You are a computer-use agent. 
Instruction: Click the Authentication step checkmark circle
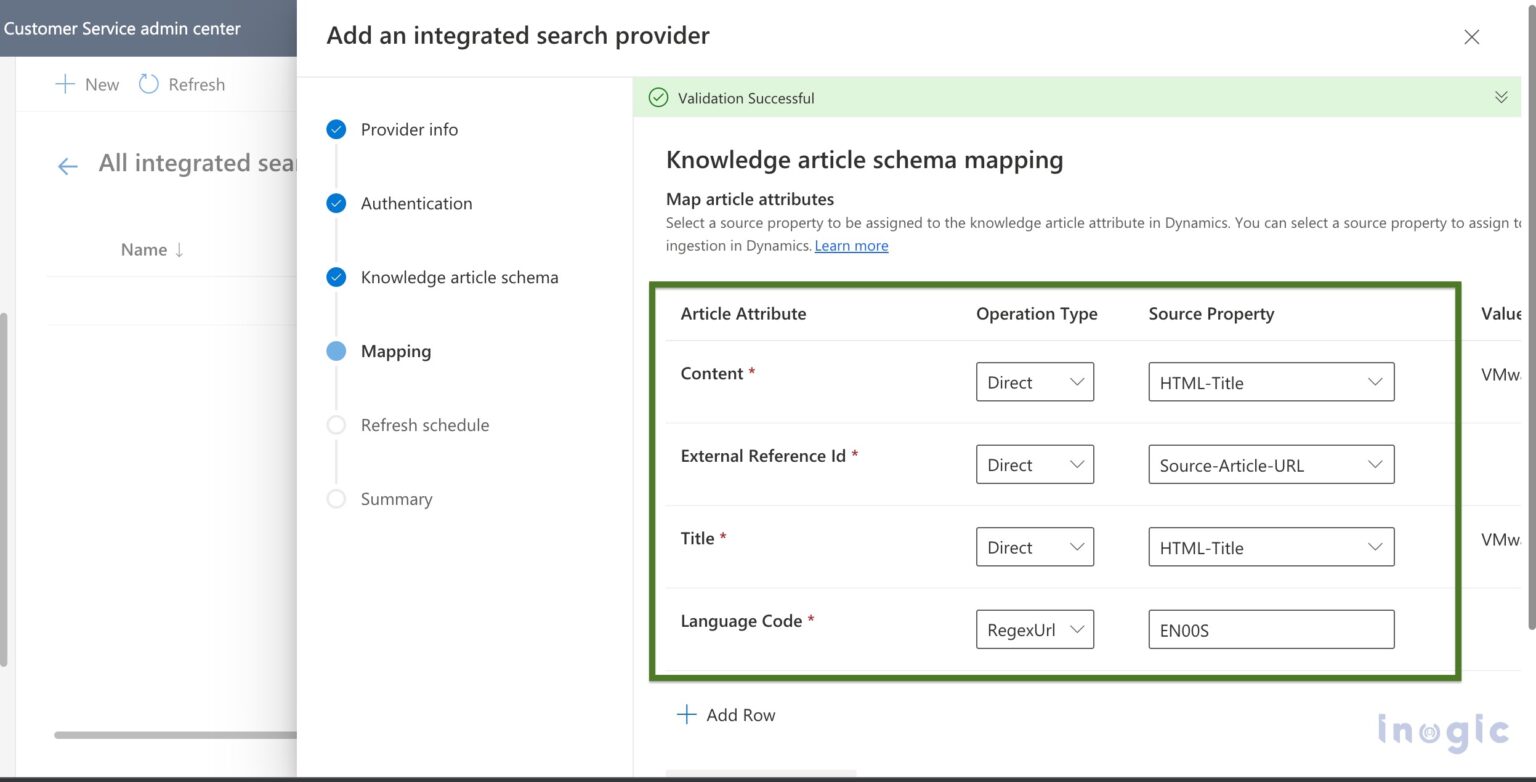click(x=336, y=203)
